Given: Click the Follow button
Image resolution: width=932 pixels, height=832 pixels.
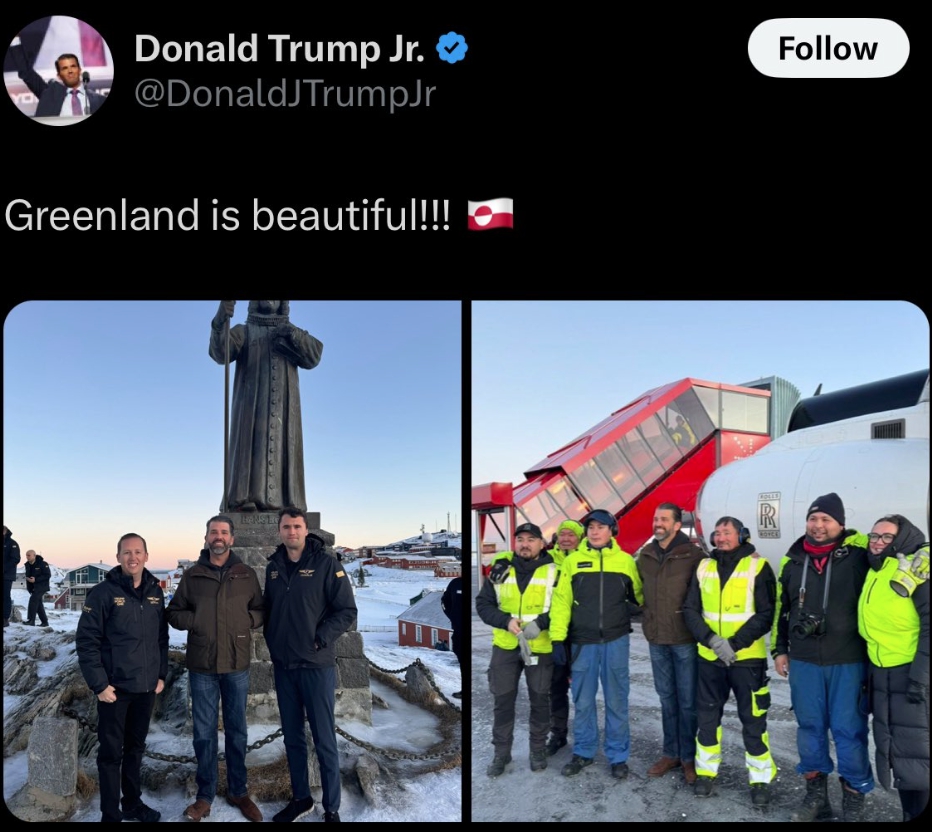Looking at the screenshot, I should [x=828, y=48].
